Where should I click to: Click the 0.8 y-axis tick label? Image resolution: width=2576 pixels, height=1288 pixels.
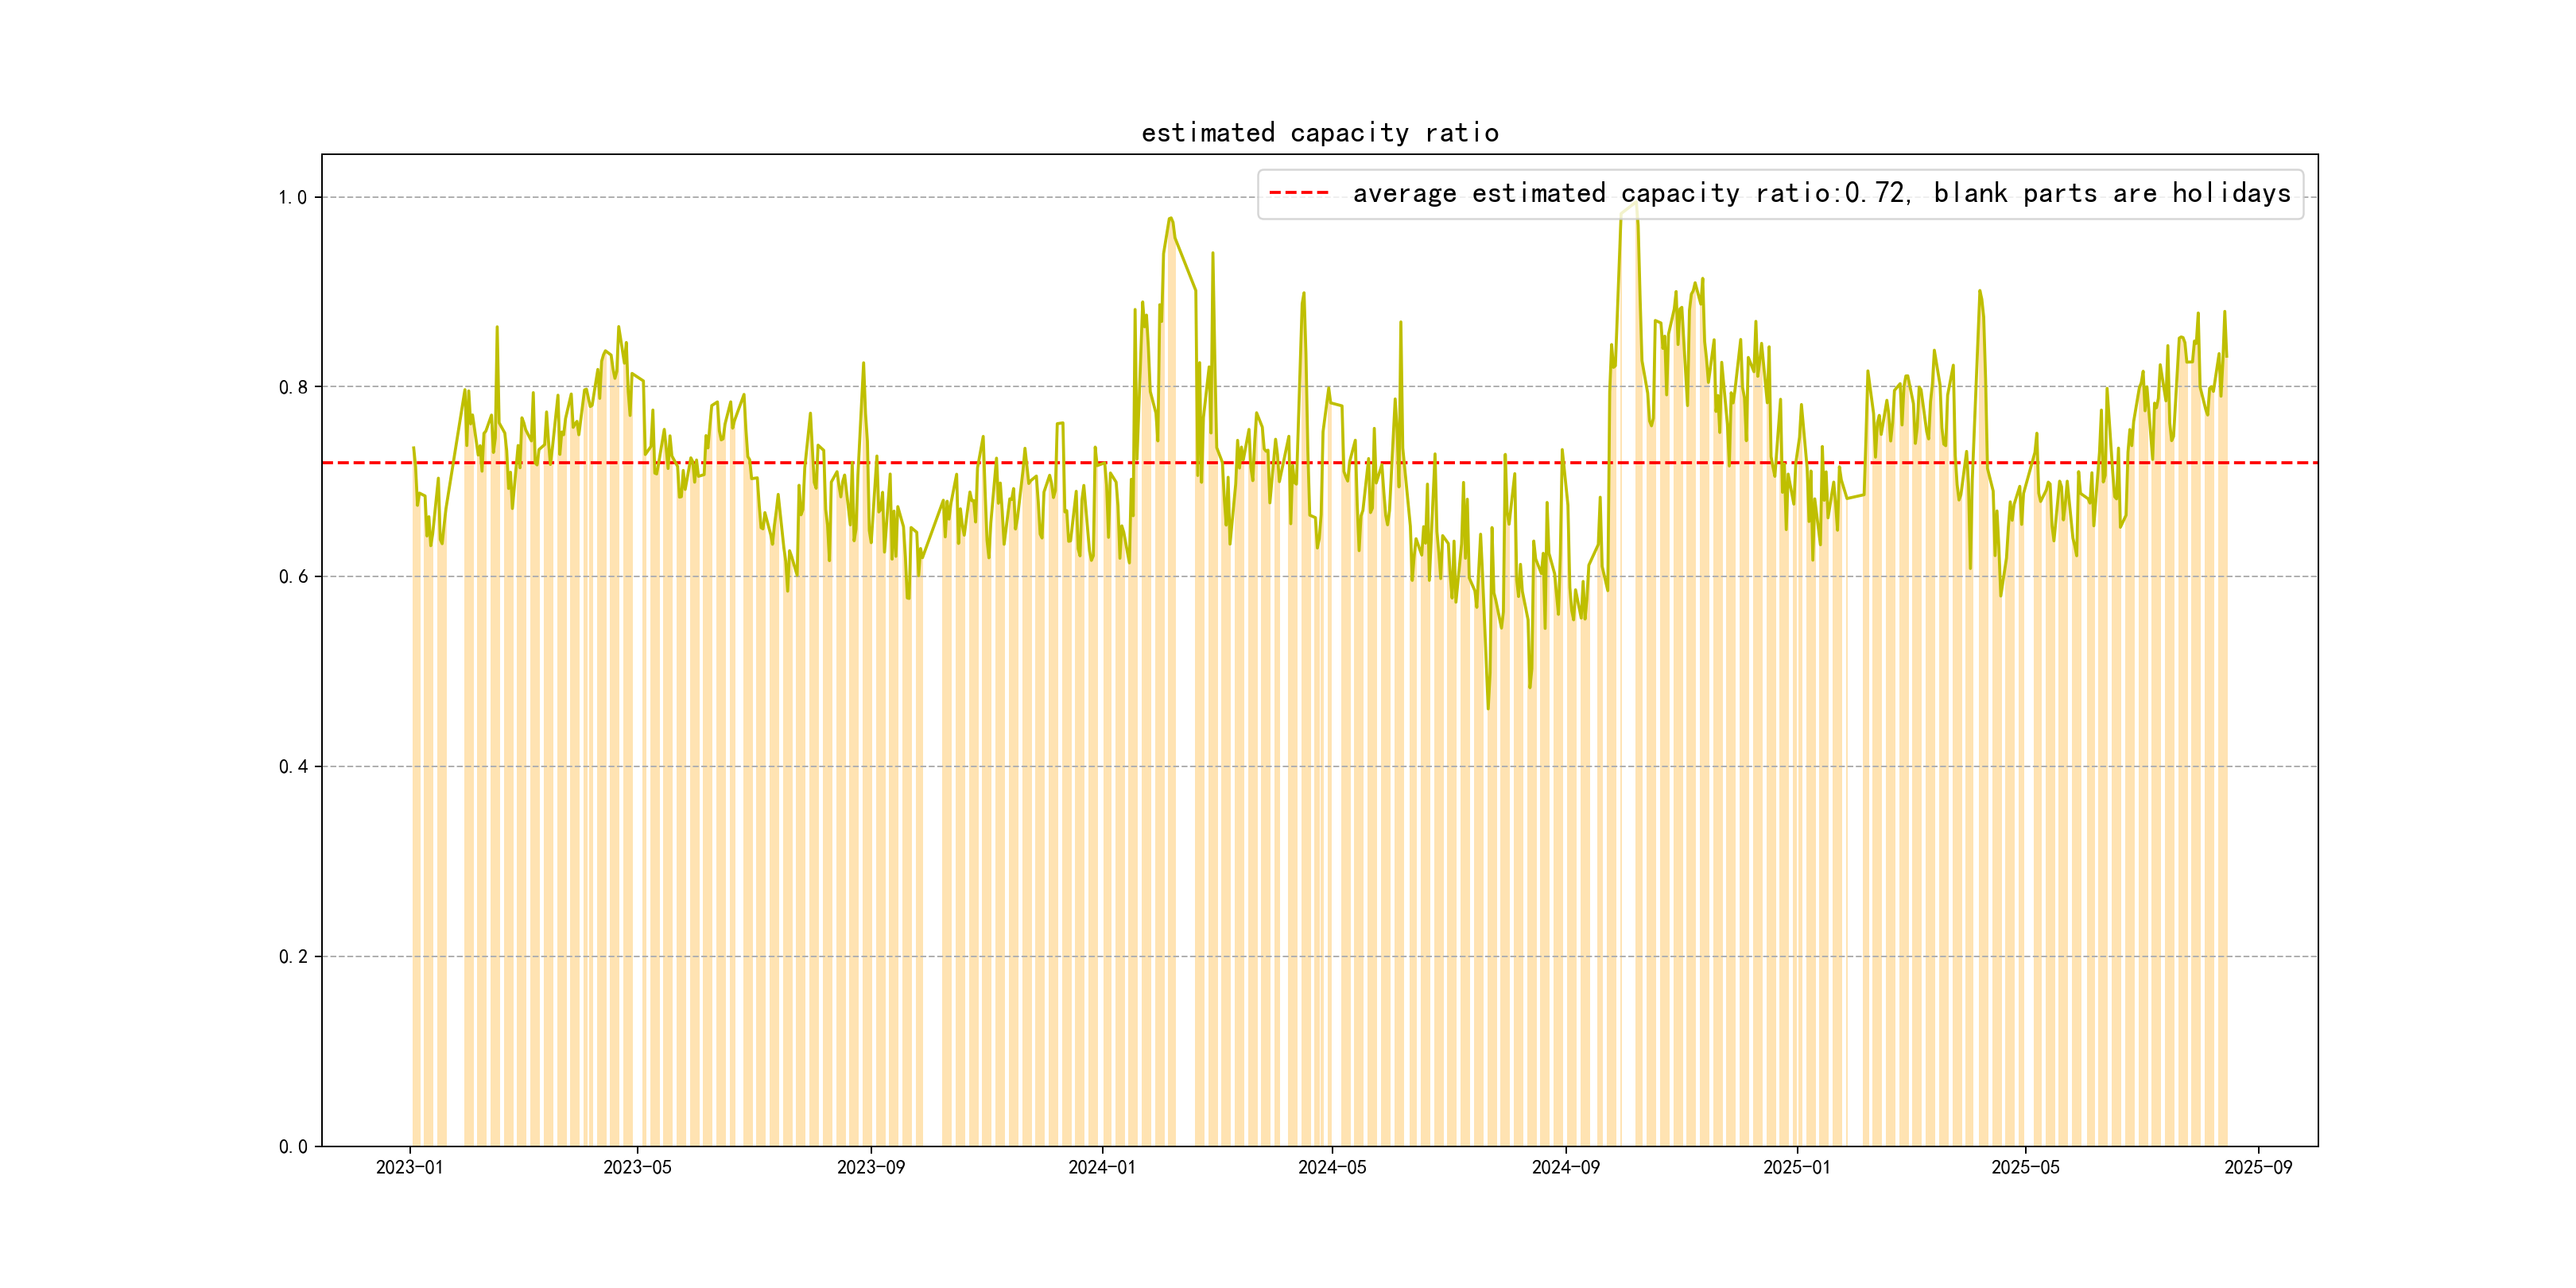pos(292,388)
